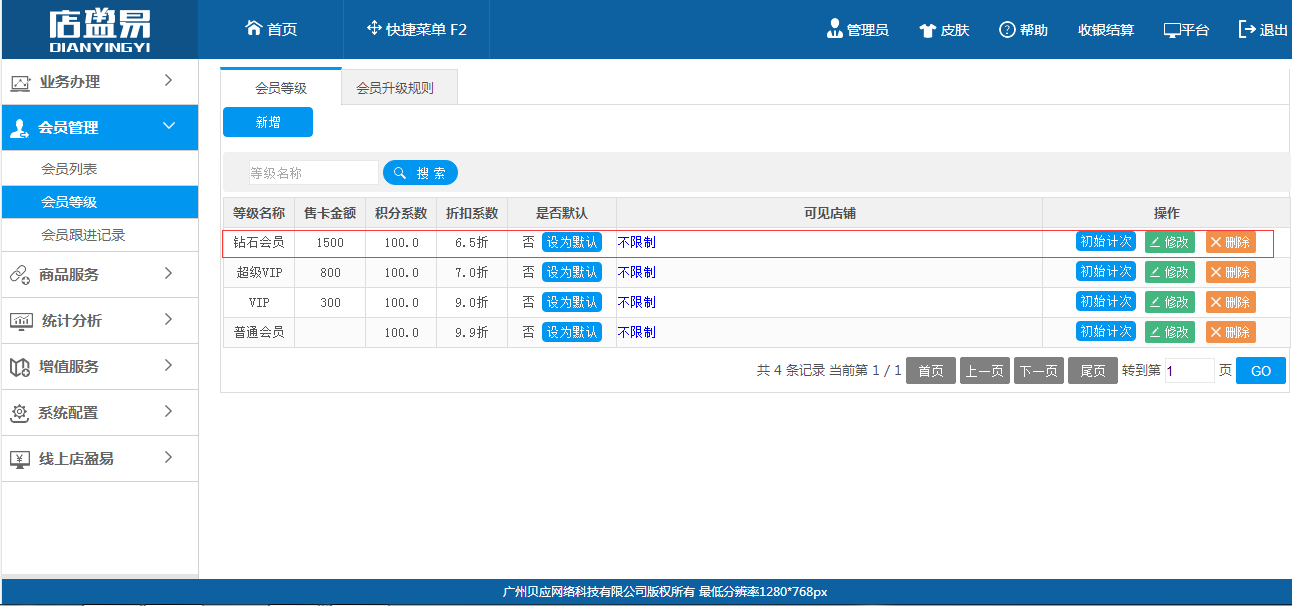Click the magnifier icon in 搜索 button

(400, 173)
